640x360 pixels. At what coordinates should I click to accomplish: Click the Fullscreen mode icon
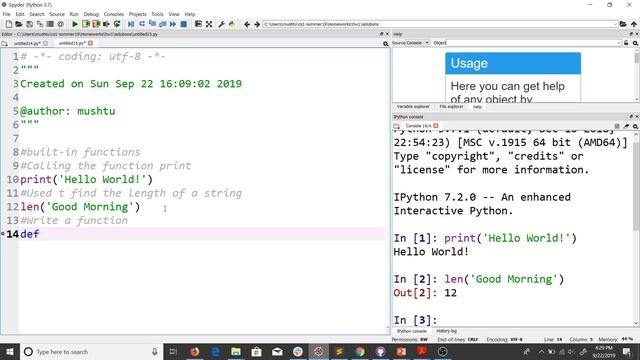209,24
